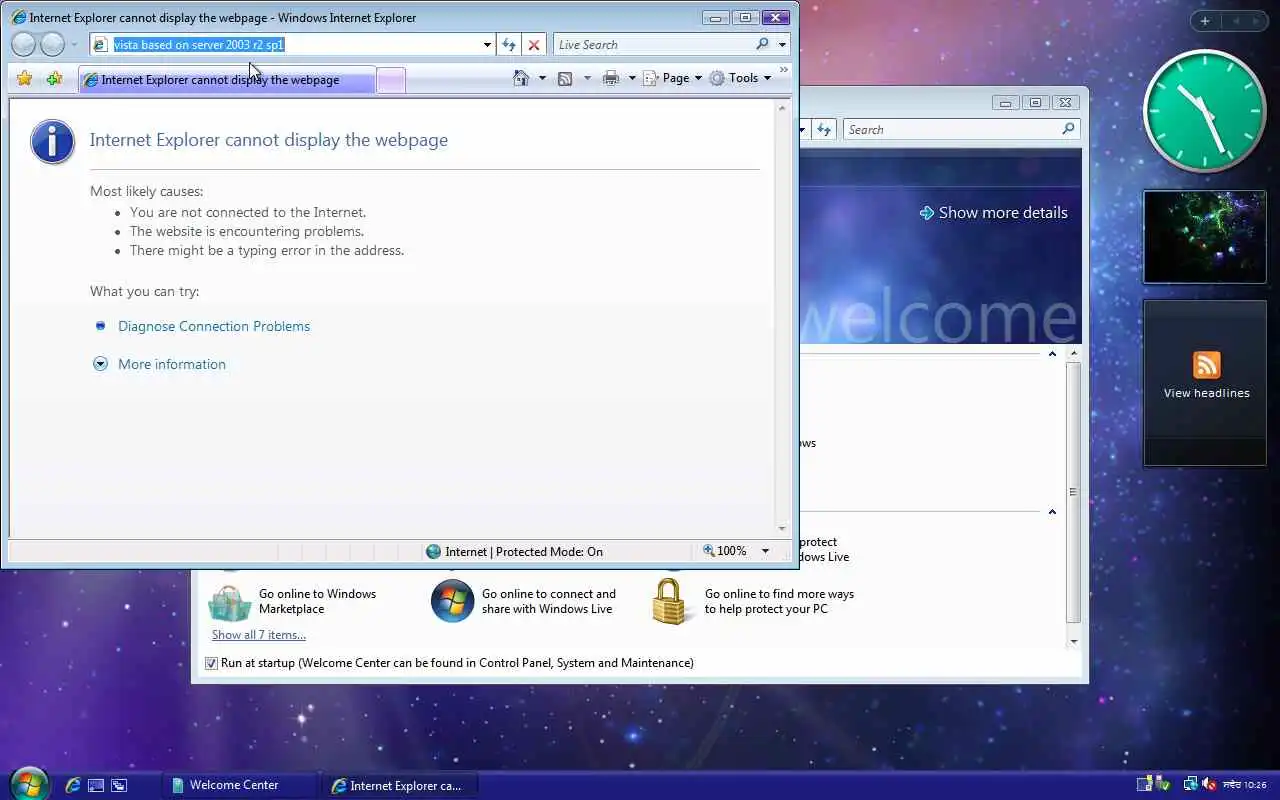Image resolution: width=1280 pixels, height=800 pixels.
Task: Click Show more details in Welcome Center
Action: (x=993, y=212)
